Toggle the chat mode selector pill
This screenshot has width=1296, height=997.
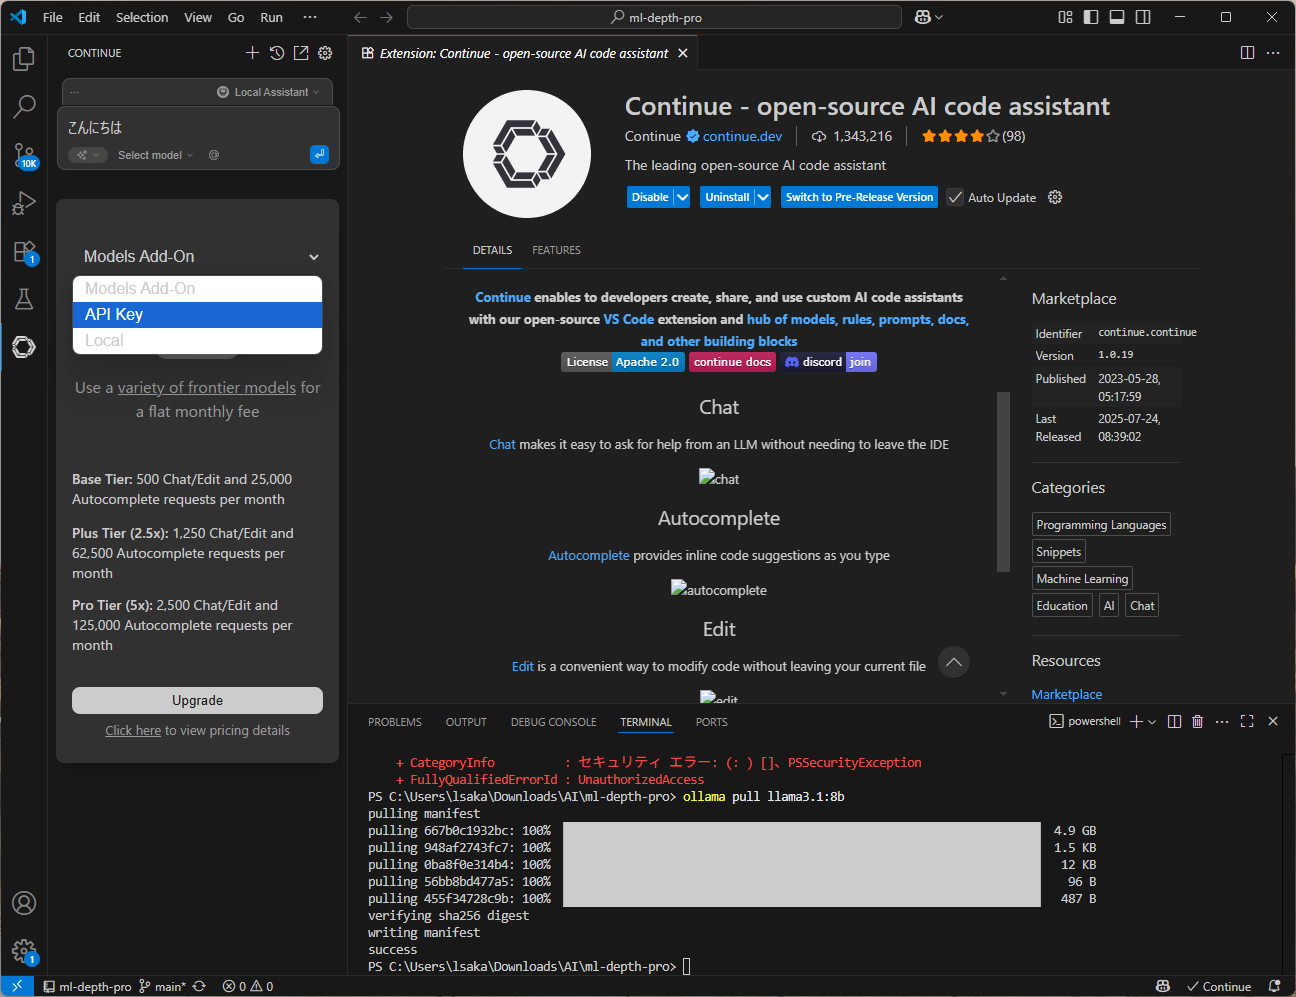click(87, 155)
